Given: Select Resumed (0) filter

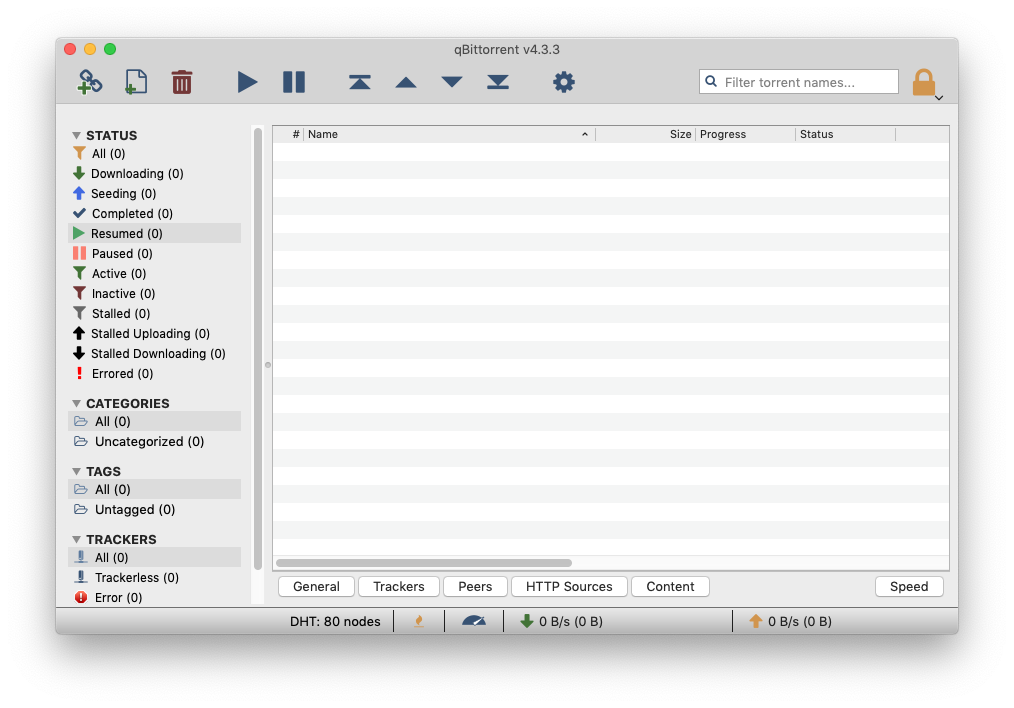Looking at the screenshot, I should pos(154,233).
